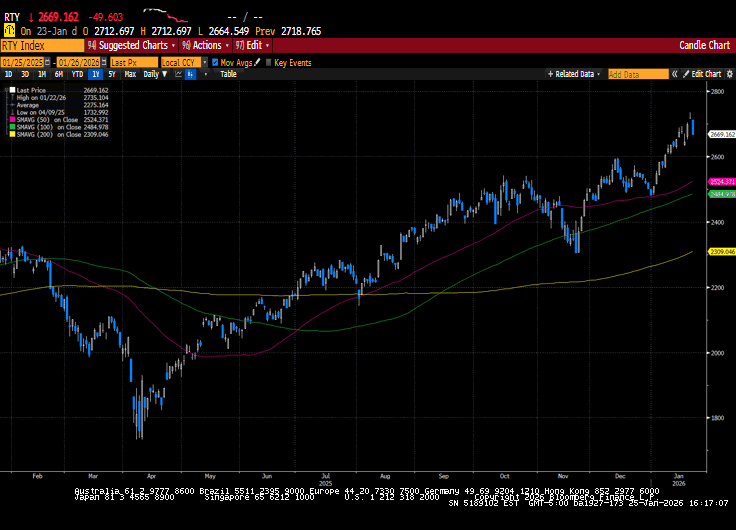The width and height of the screenshot is (736, 530).
Task: Open the Actions menu
Action: (204, 45)
